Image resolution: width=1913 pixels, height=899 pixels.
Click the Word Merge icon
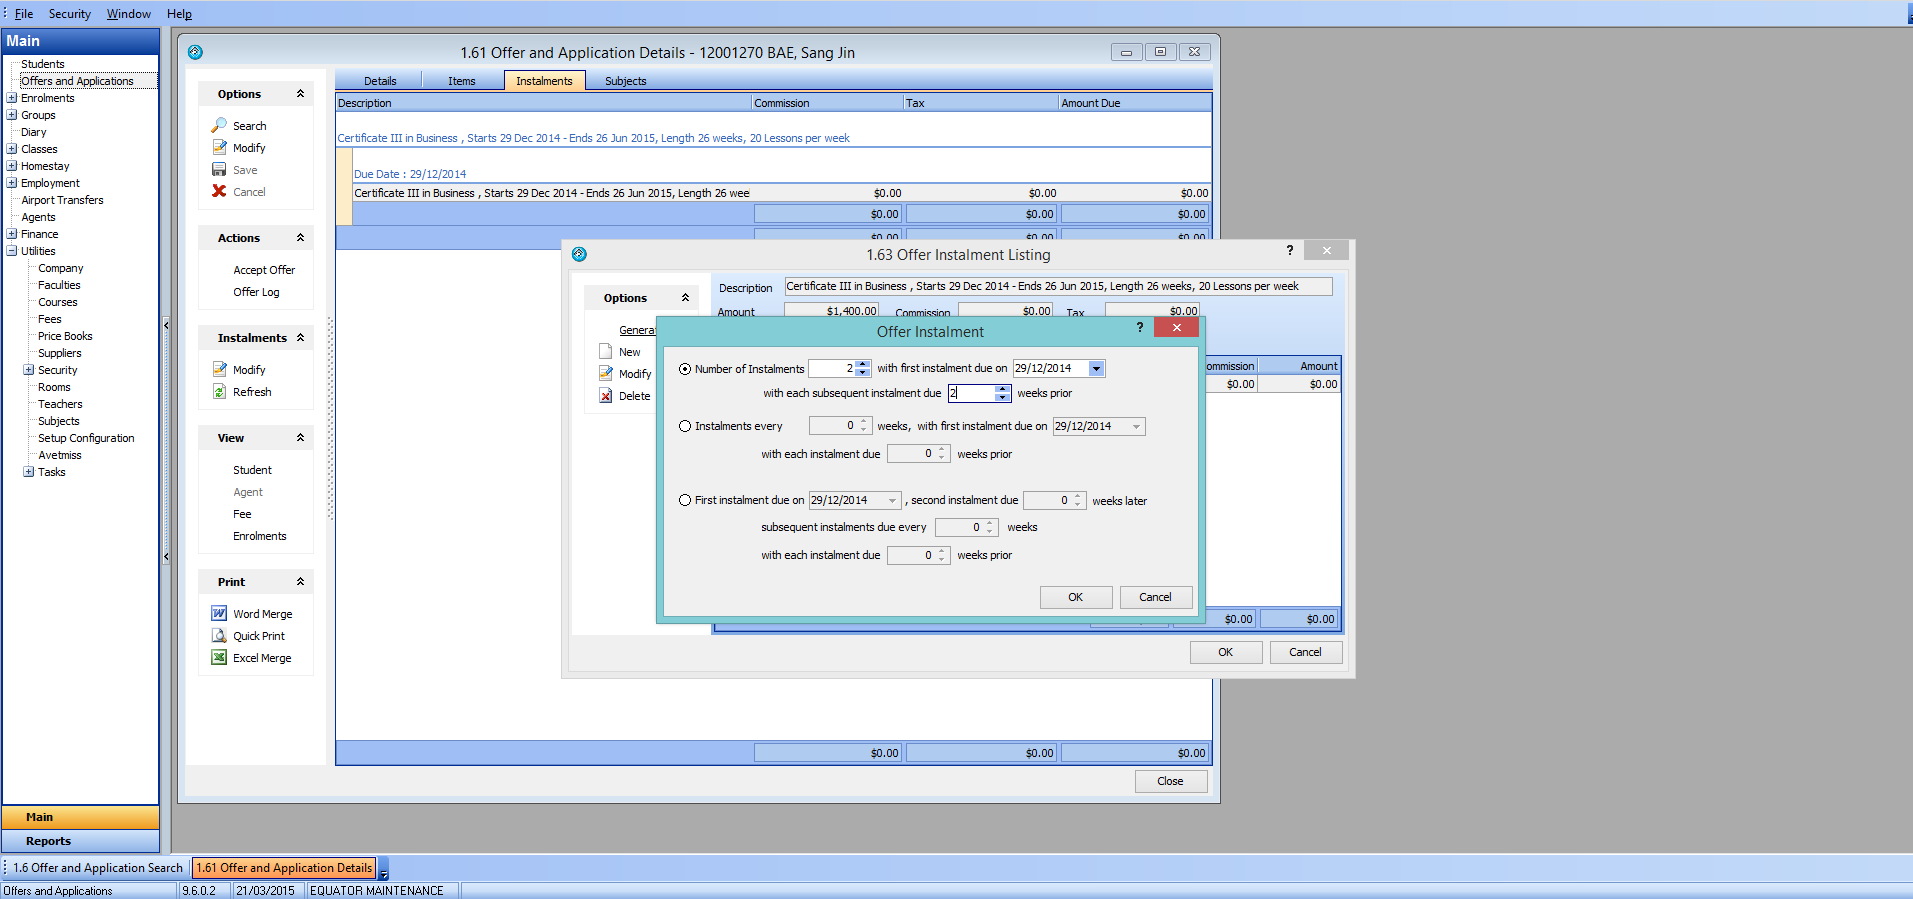(219, 614)
